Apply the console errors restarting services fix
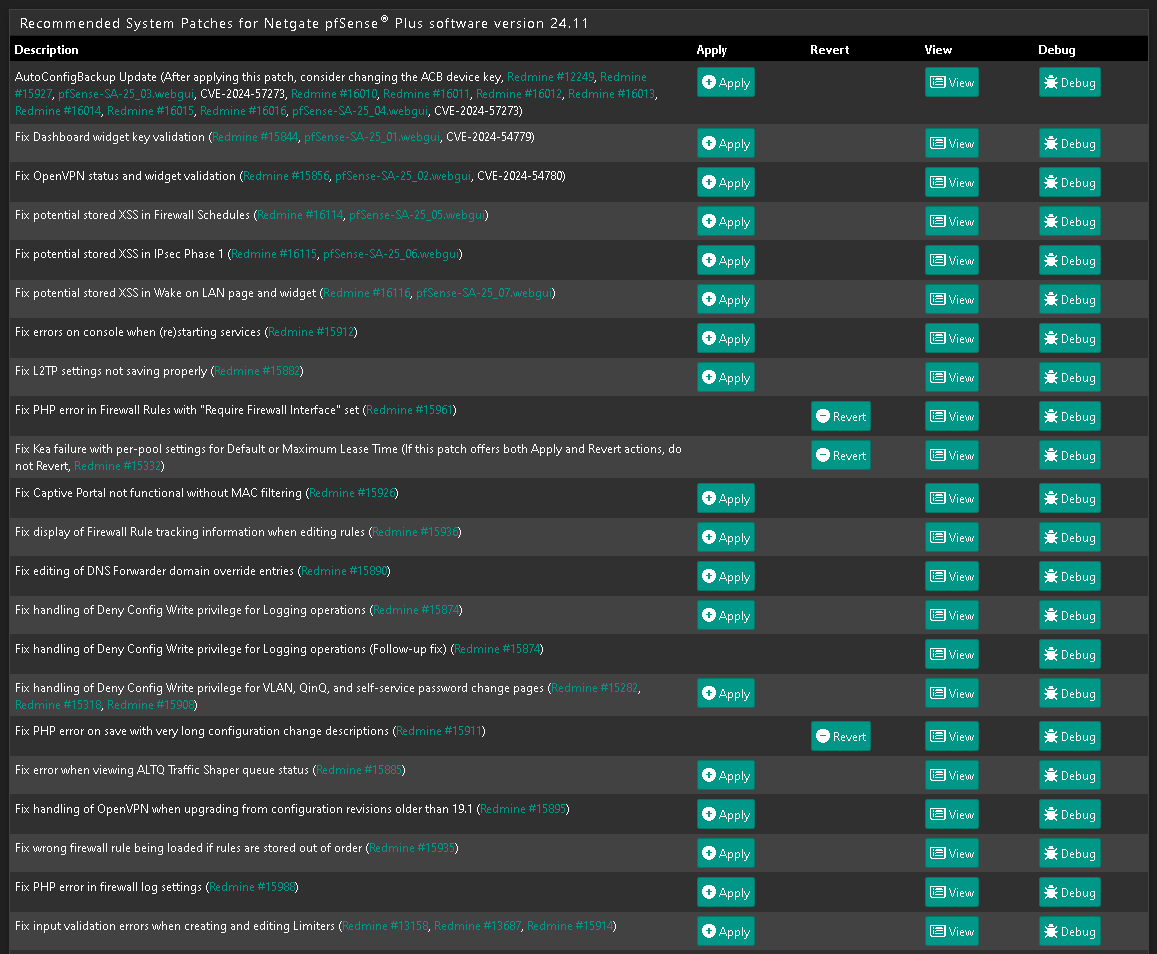Viewport: 1157px width, 954px height. coord(725,339)
